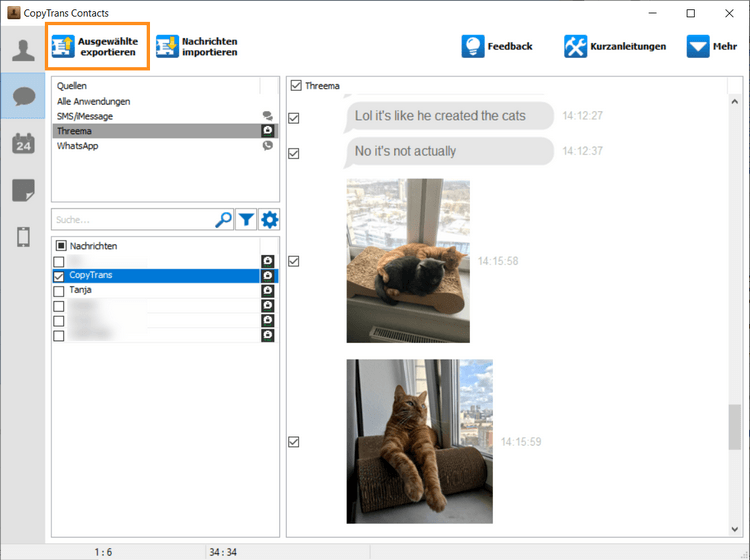Screen dimensions: 750x560
Task: Click the 1 : 6 status bar counter
Action: click(x=103, y=552)
